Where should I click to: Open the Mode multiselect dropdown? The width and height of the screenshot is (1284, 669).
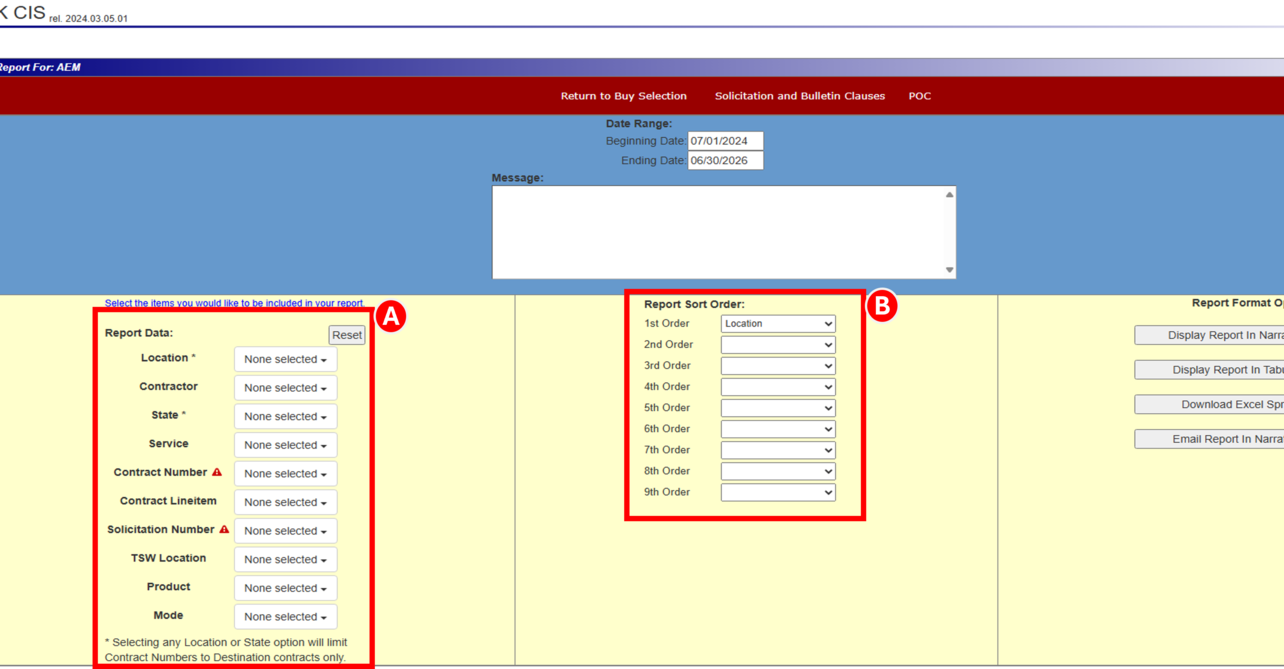coord(285,617)
